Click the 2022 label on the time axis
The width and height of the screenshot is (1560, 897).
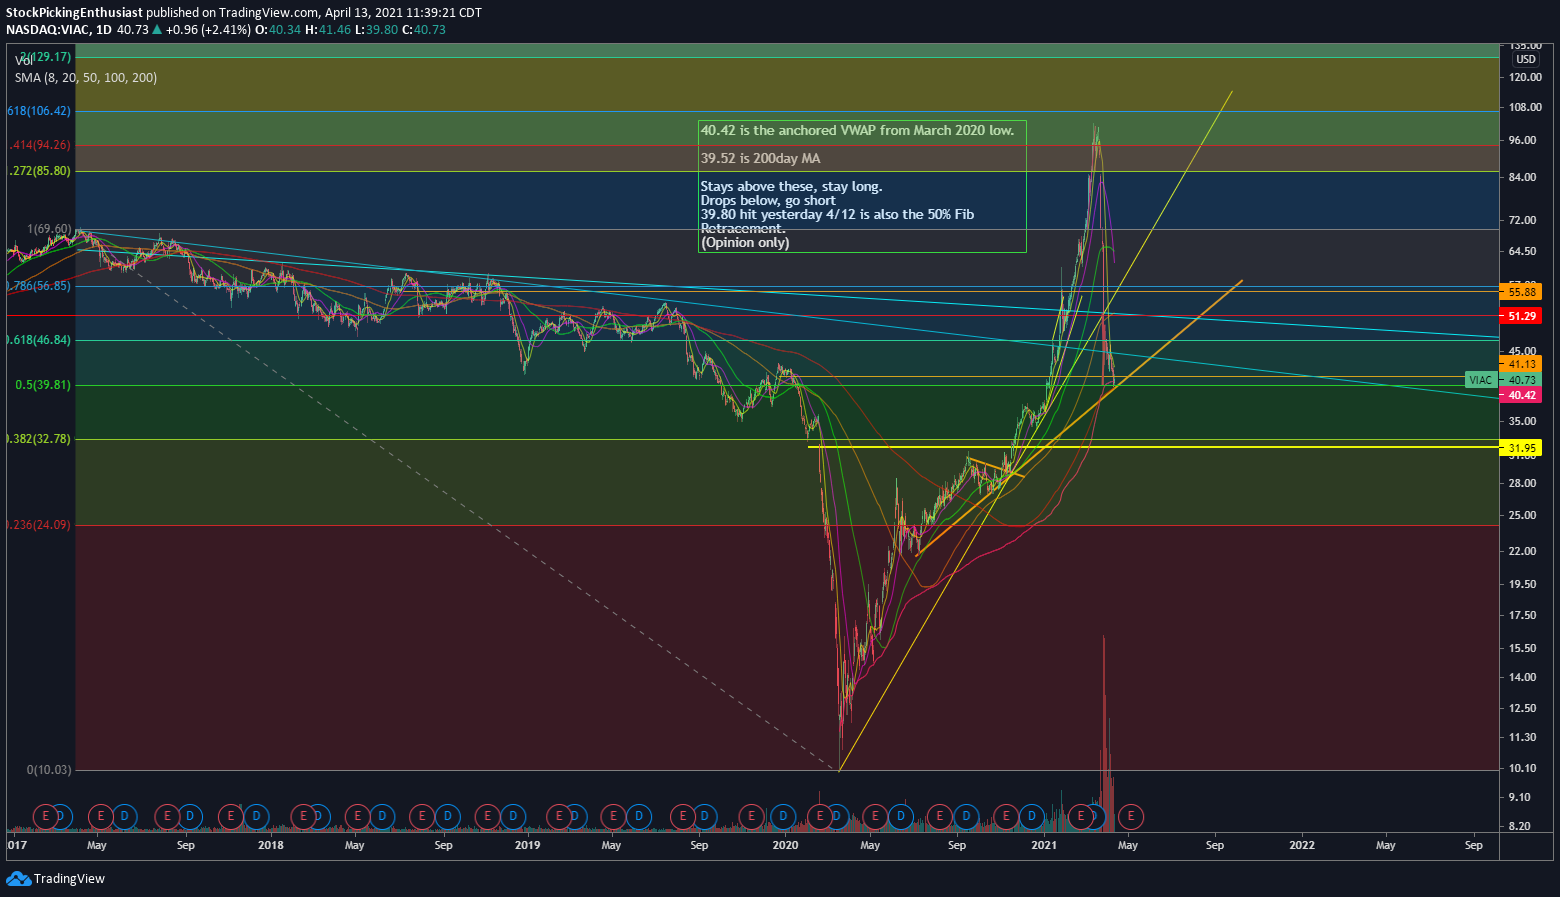1302,845
